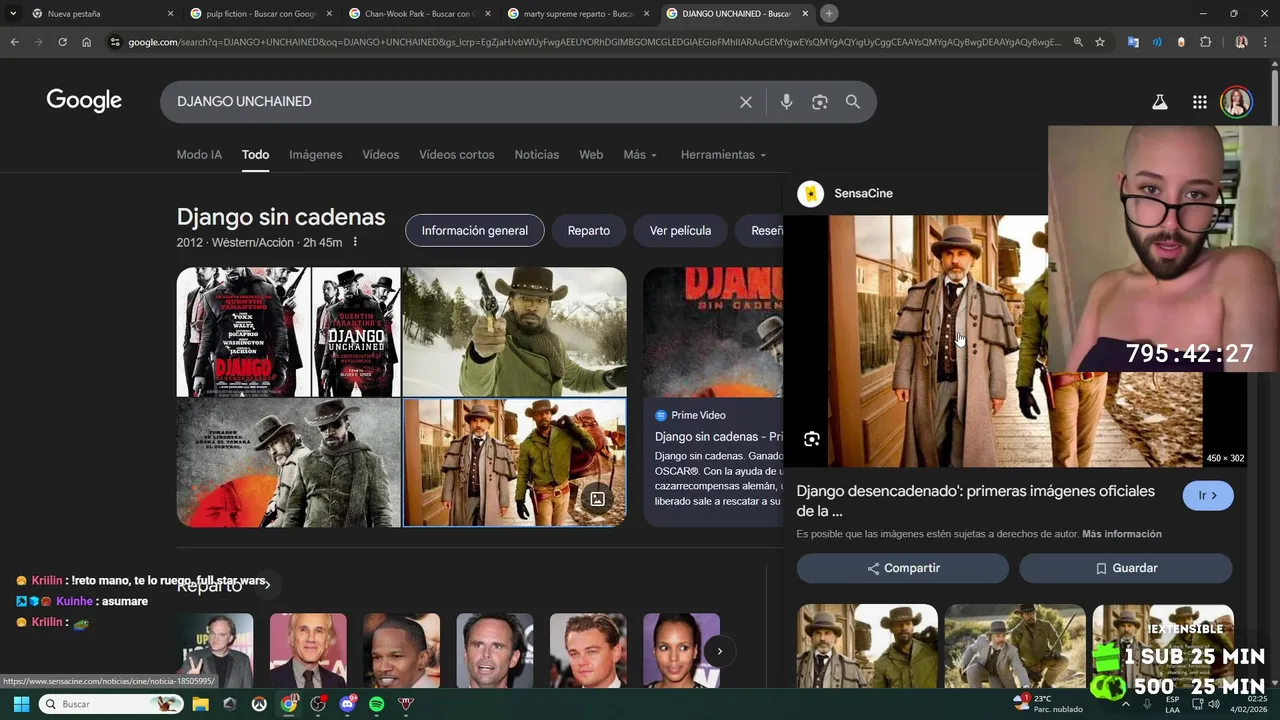
Task: Go to the browser home page
Action: (86, 42)
